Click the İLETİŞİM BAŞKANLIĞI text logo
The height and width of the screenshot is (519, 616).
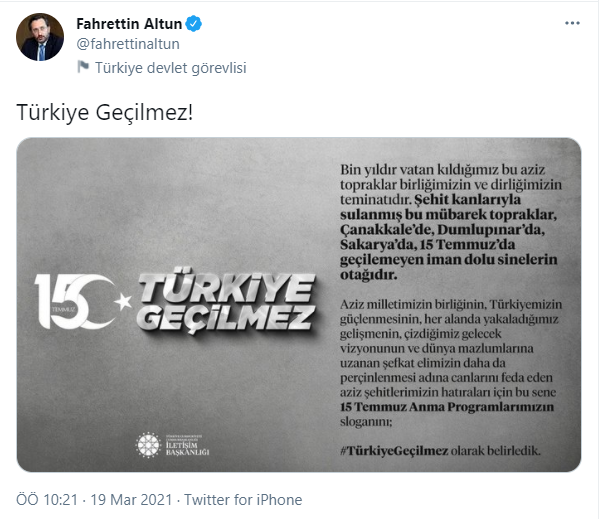pyautogui.click(x=187, y=446)
